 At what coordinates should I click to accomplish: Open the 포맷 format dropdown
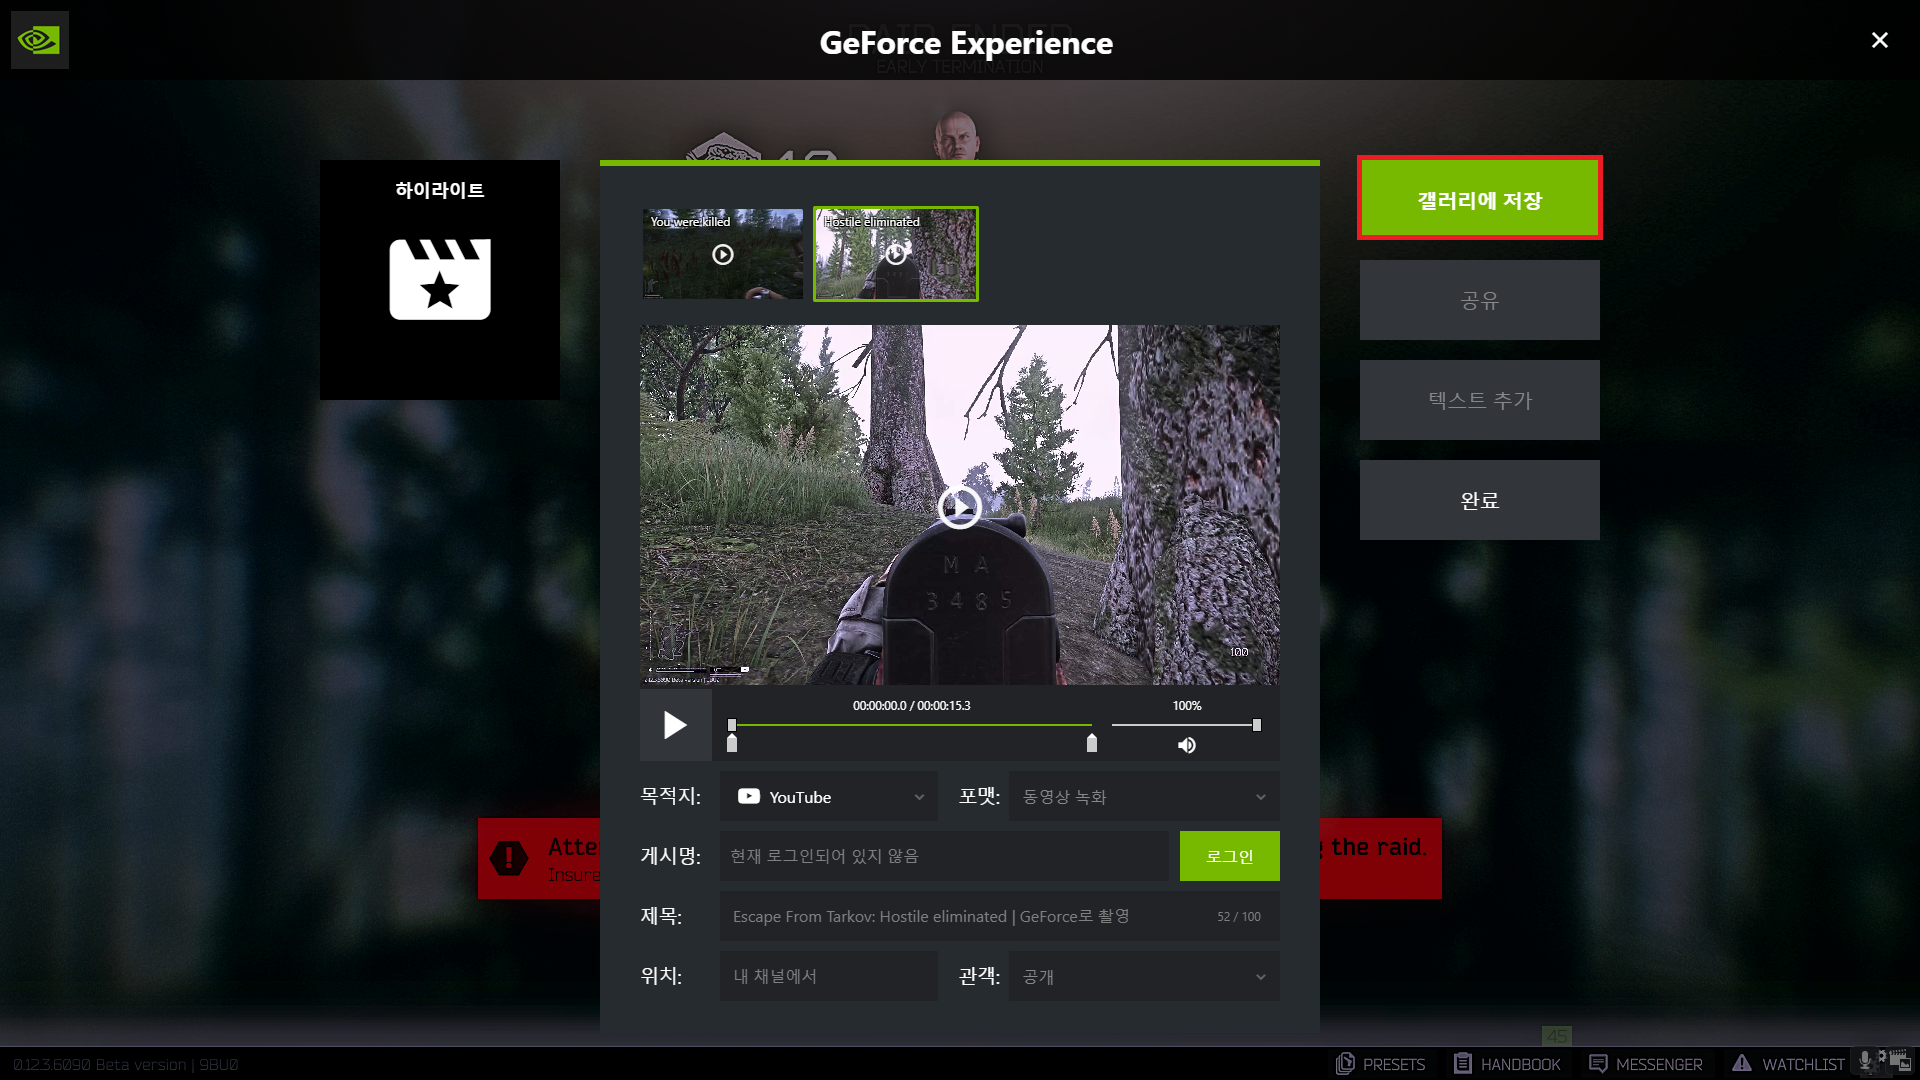(1144, 797)
